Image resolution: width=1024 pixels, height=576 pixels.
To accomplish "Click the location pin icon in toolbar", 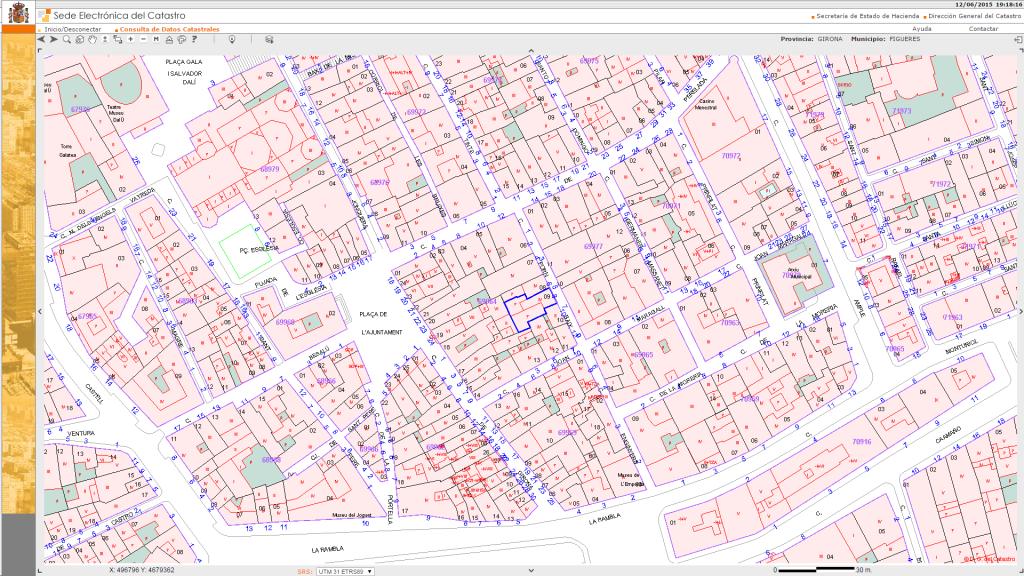I will [232, 39].
